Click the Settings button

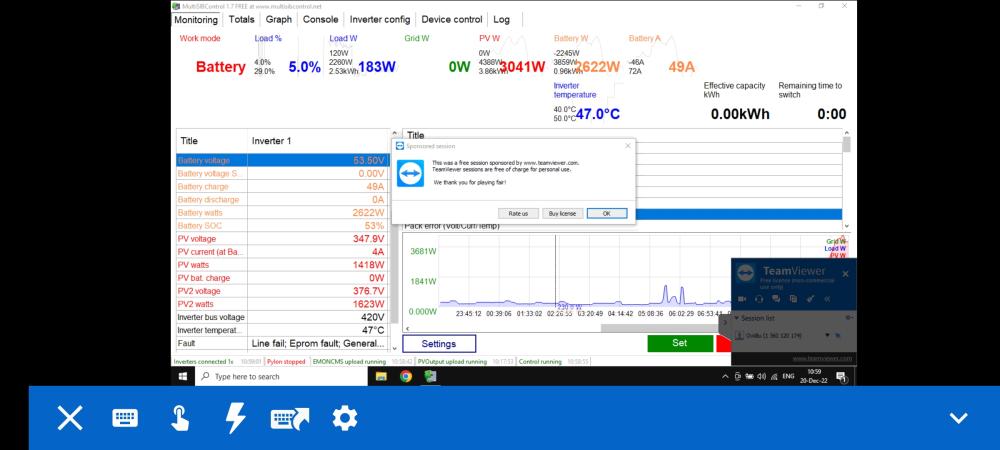pos(439,344)
